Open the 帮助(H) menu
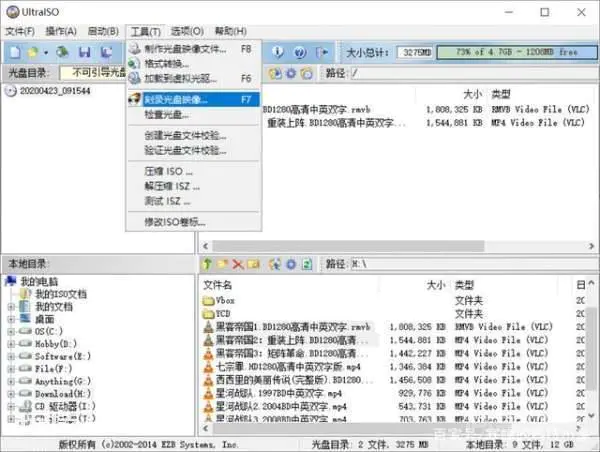The height and width of the screenshot is (452, 600). click(231, 31)
